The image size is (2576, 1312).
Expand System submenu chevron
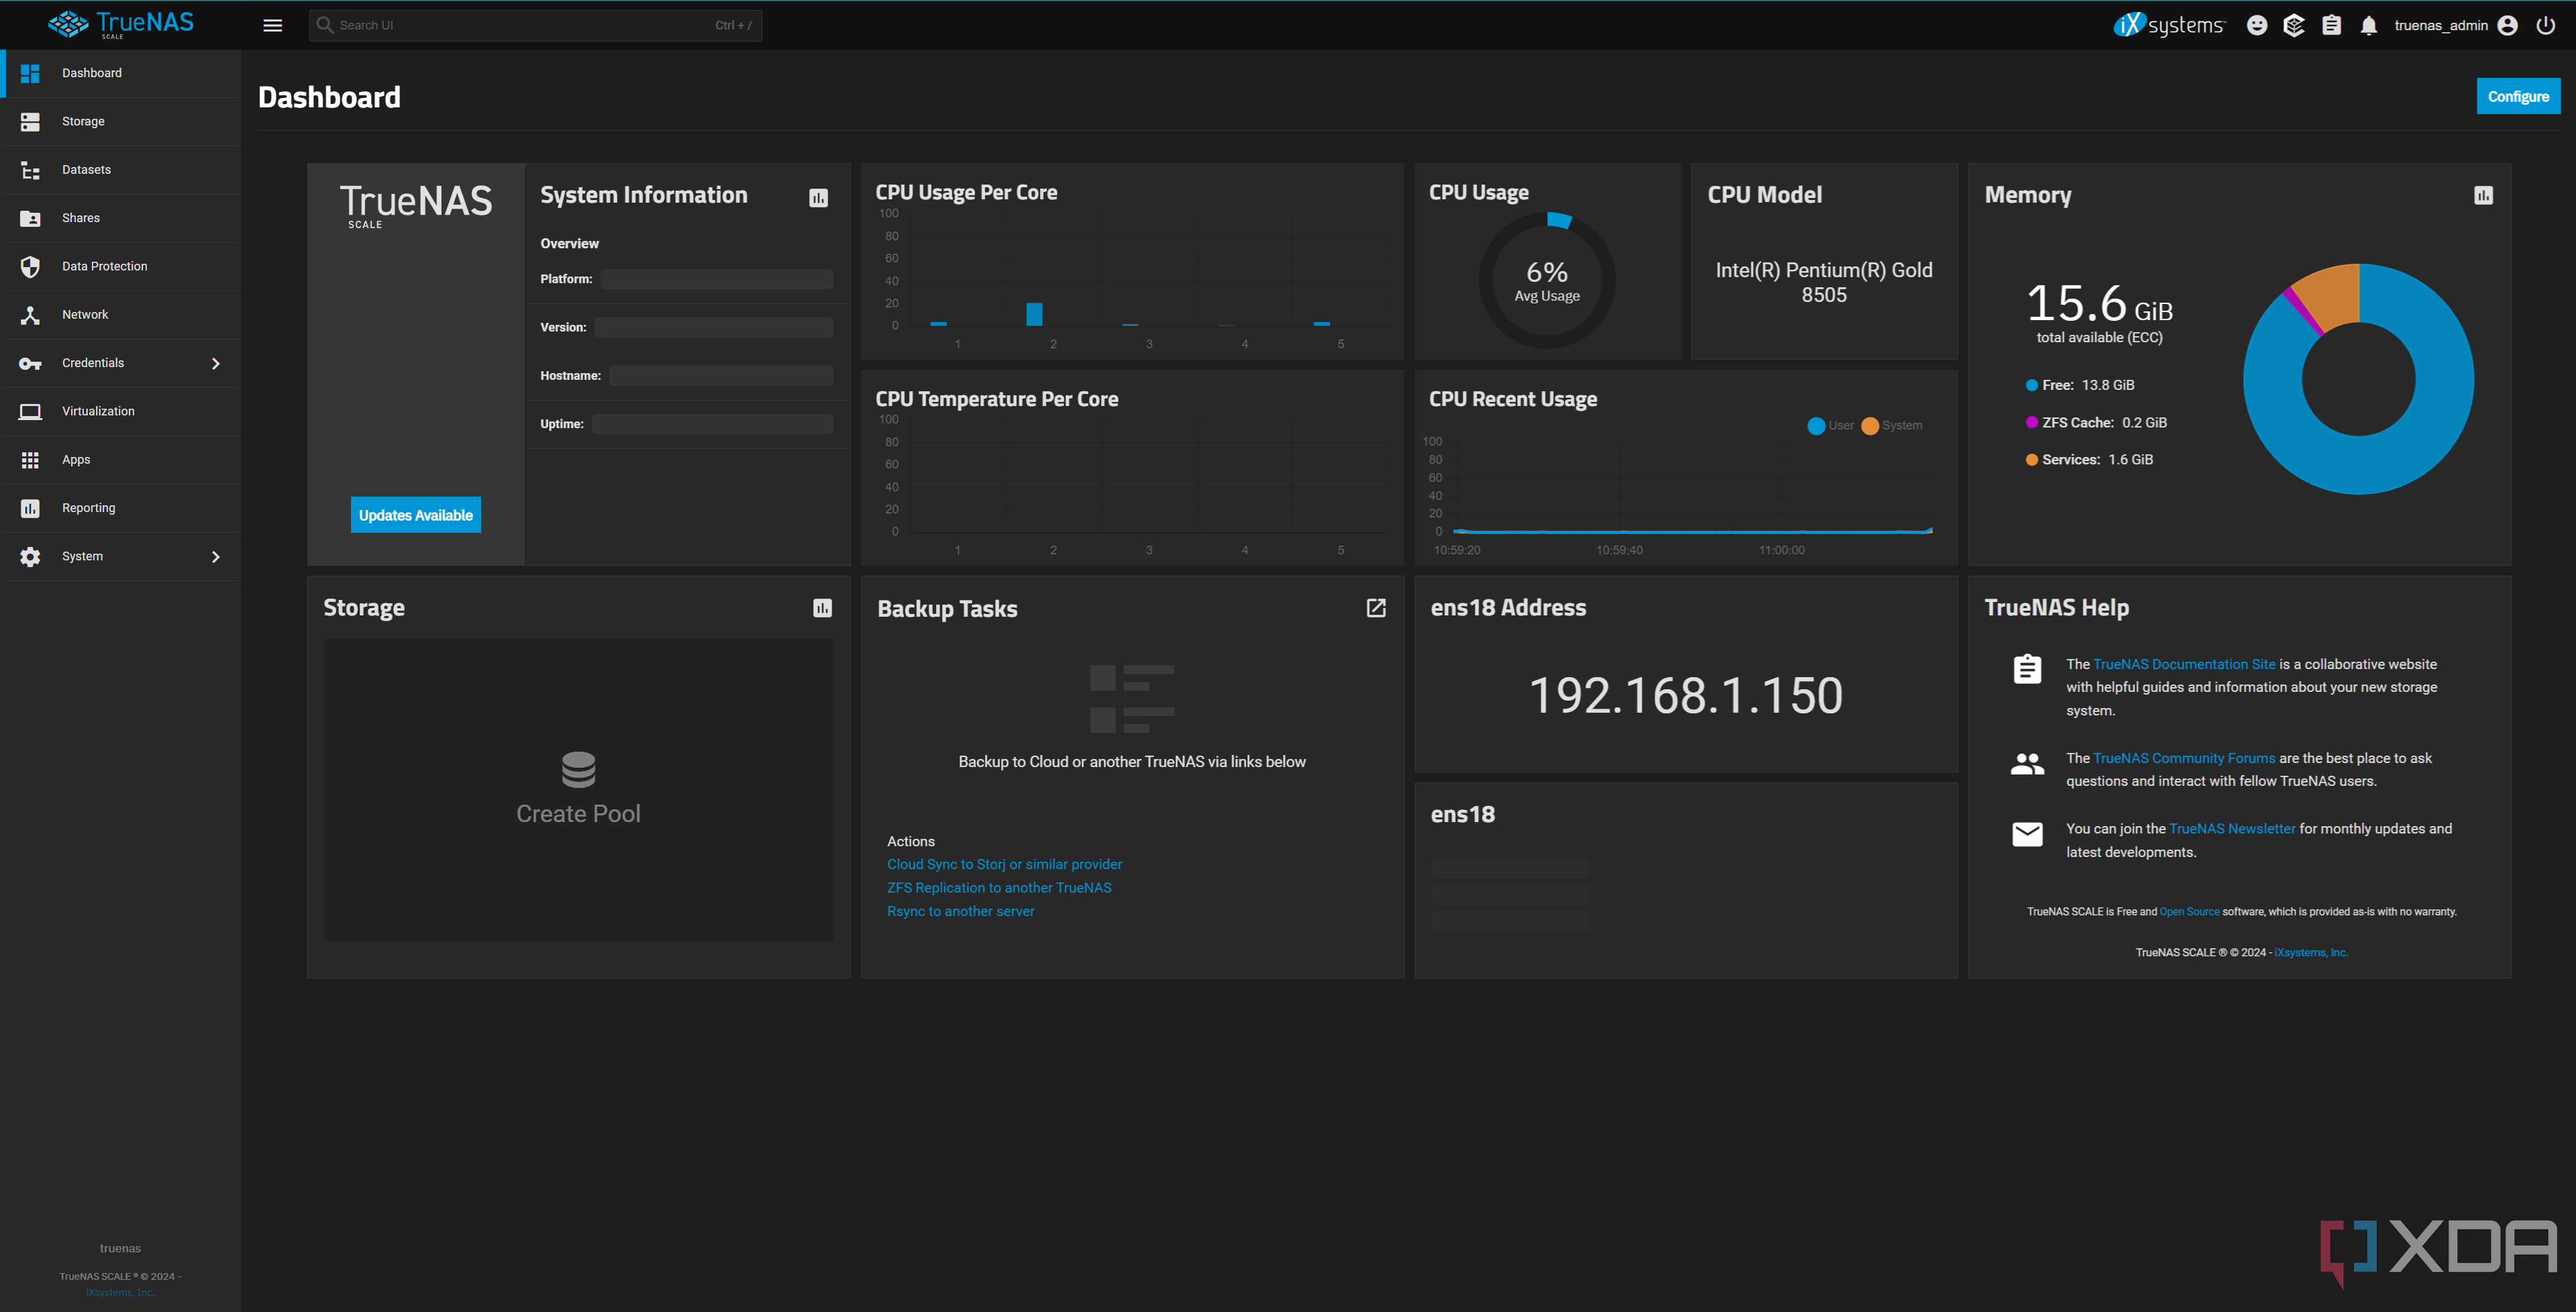pos(215,557)
